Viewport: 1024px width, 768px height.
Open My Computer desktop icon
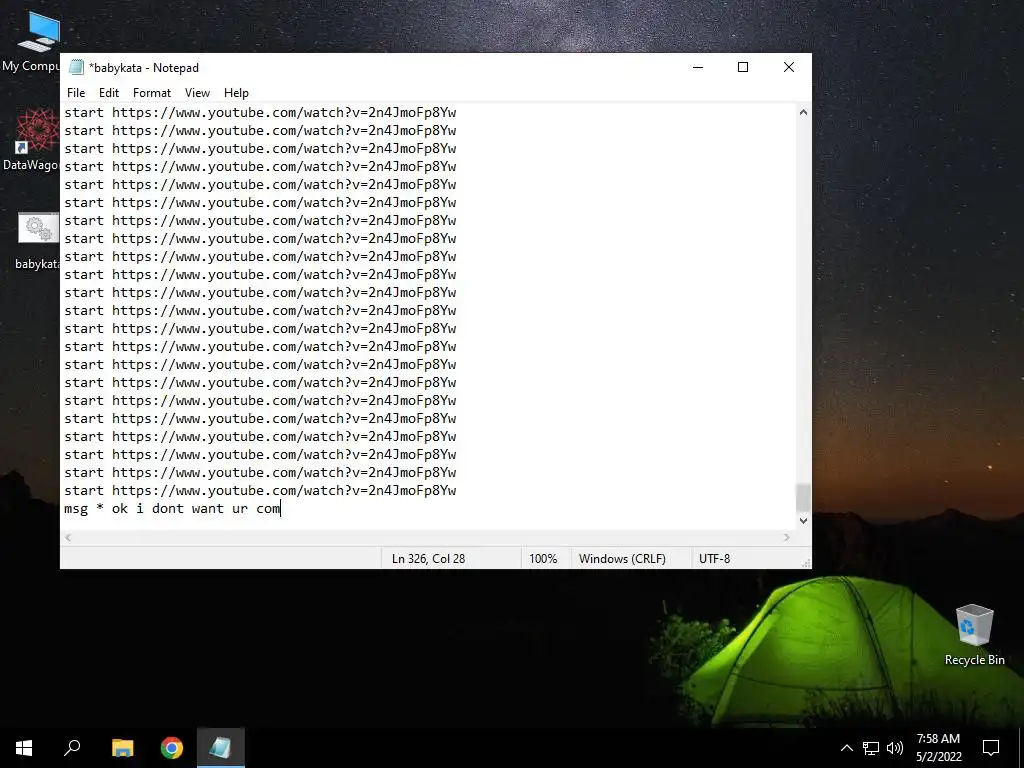(x=31, y=42)
